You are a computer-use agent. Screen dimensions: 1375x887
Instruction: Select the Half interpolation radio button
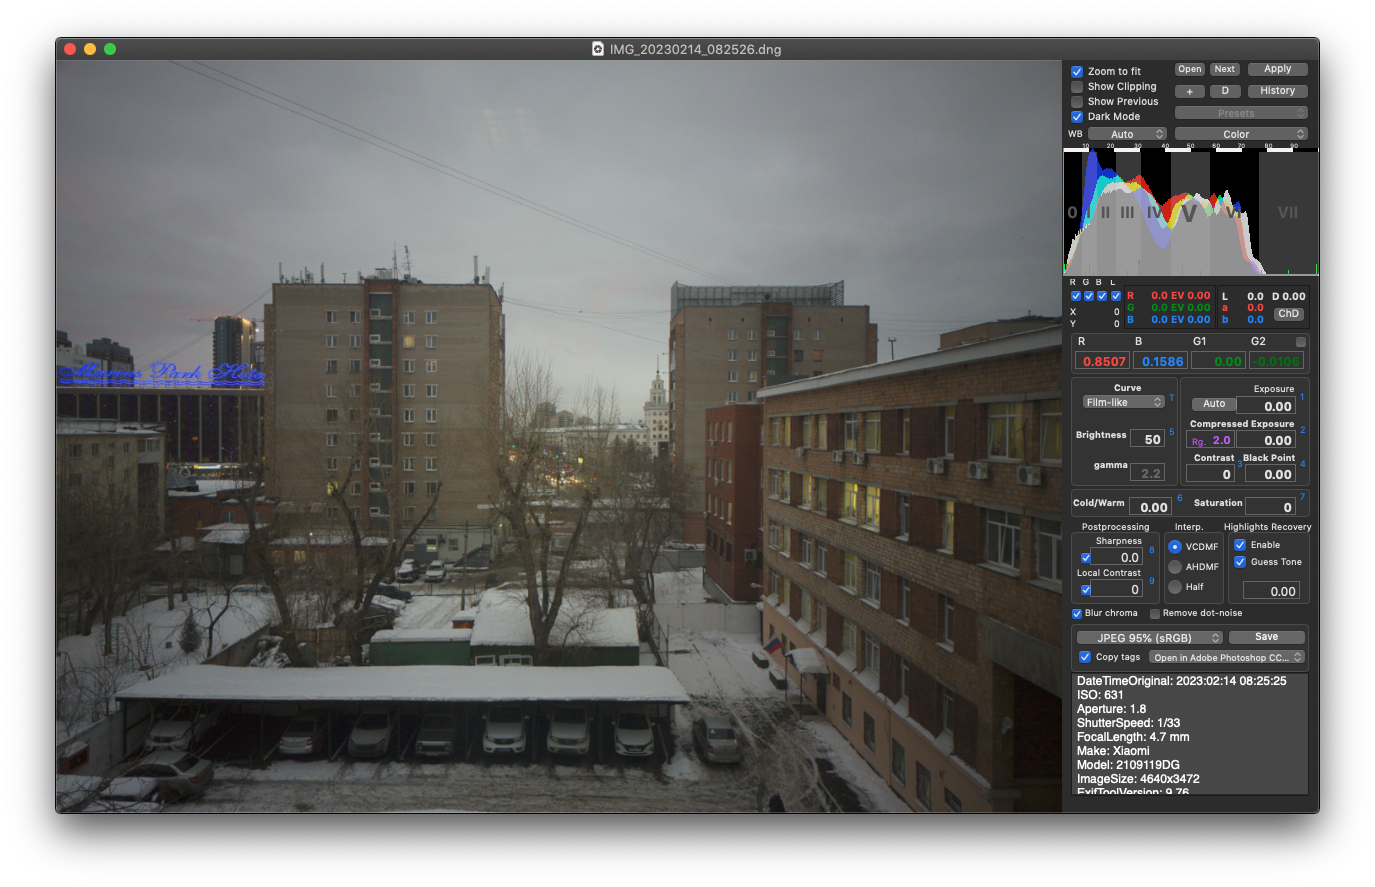[1175, 587]
